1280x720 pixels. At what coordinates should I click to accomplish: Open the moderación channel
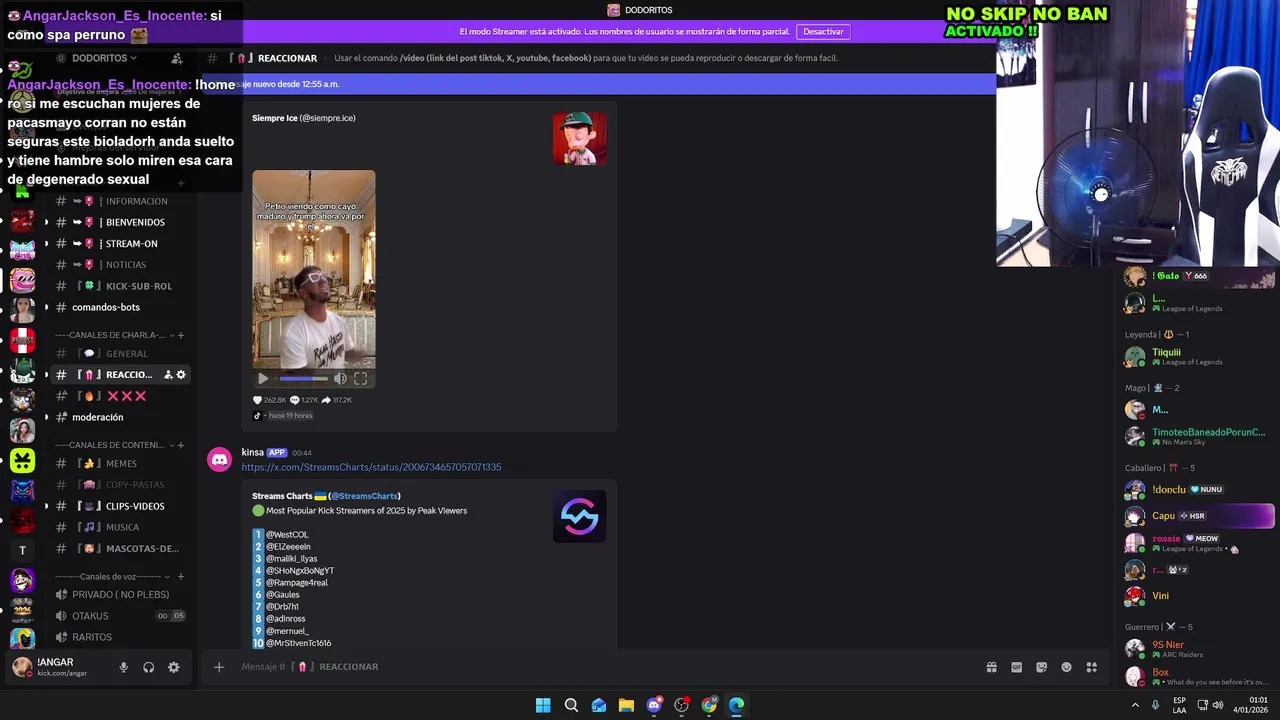click(x=120, y=417)
